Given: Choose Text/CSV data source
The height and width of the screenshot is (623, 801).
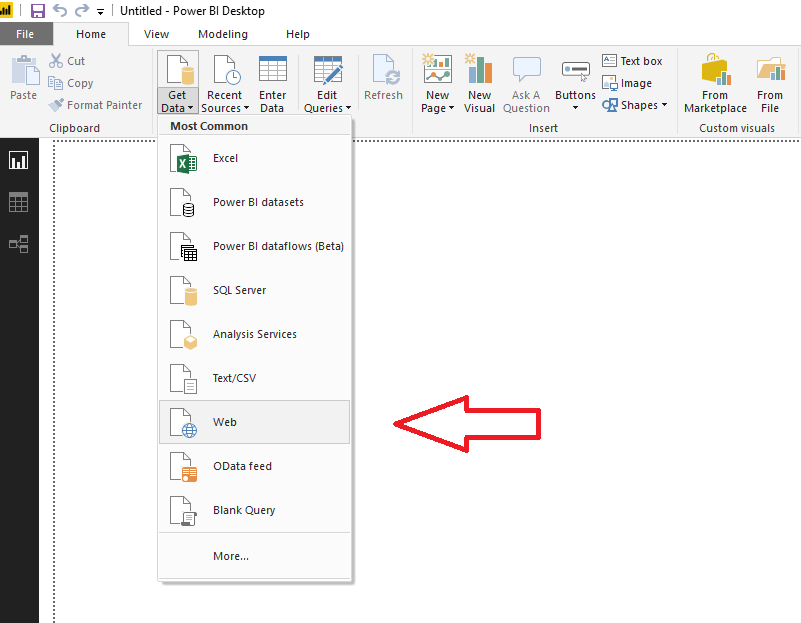Looking at the screenshot, I should (x=254, y=378).
